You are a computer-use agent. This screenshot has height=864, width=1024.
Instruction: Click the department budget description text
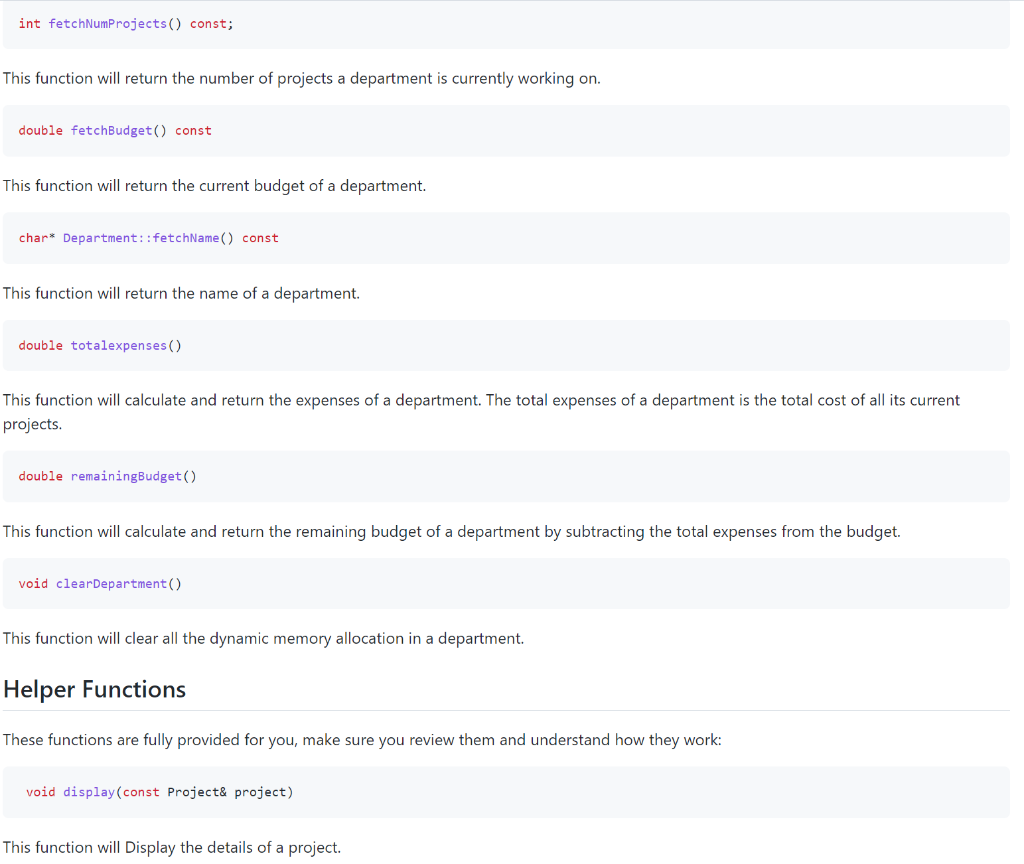pos(213,185)
